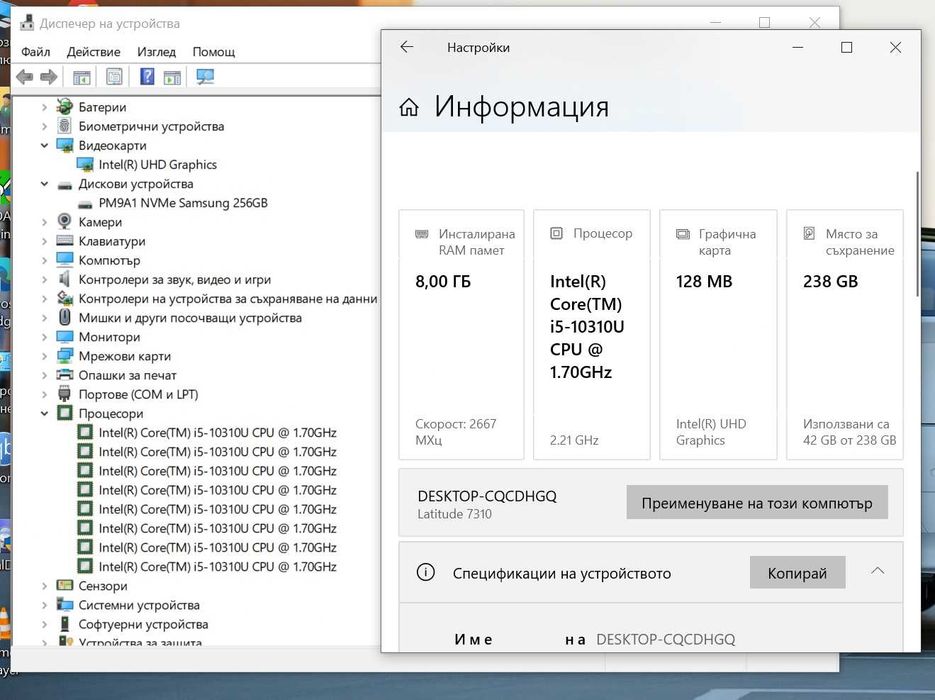Select Контролери на устройства за съхраняване на данни
The height and width of the screenshot is (700, 935).
tap(228, 298)
